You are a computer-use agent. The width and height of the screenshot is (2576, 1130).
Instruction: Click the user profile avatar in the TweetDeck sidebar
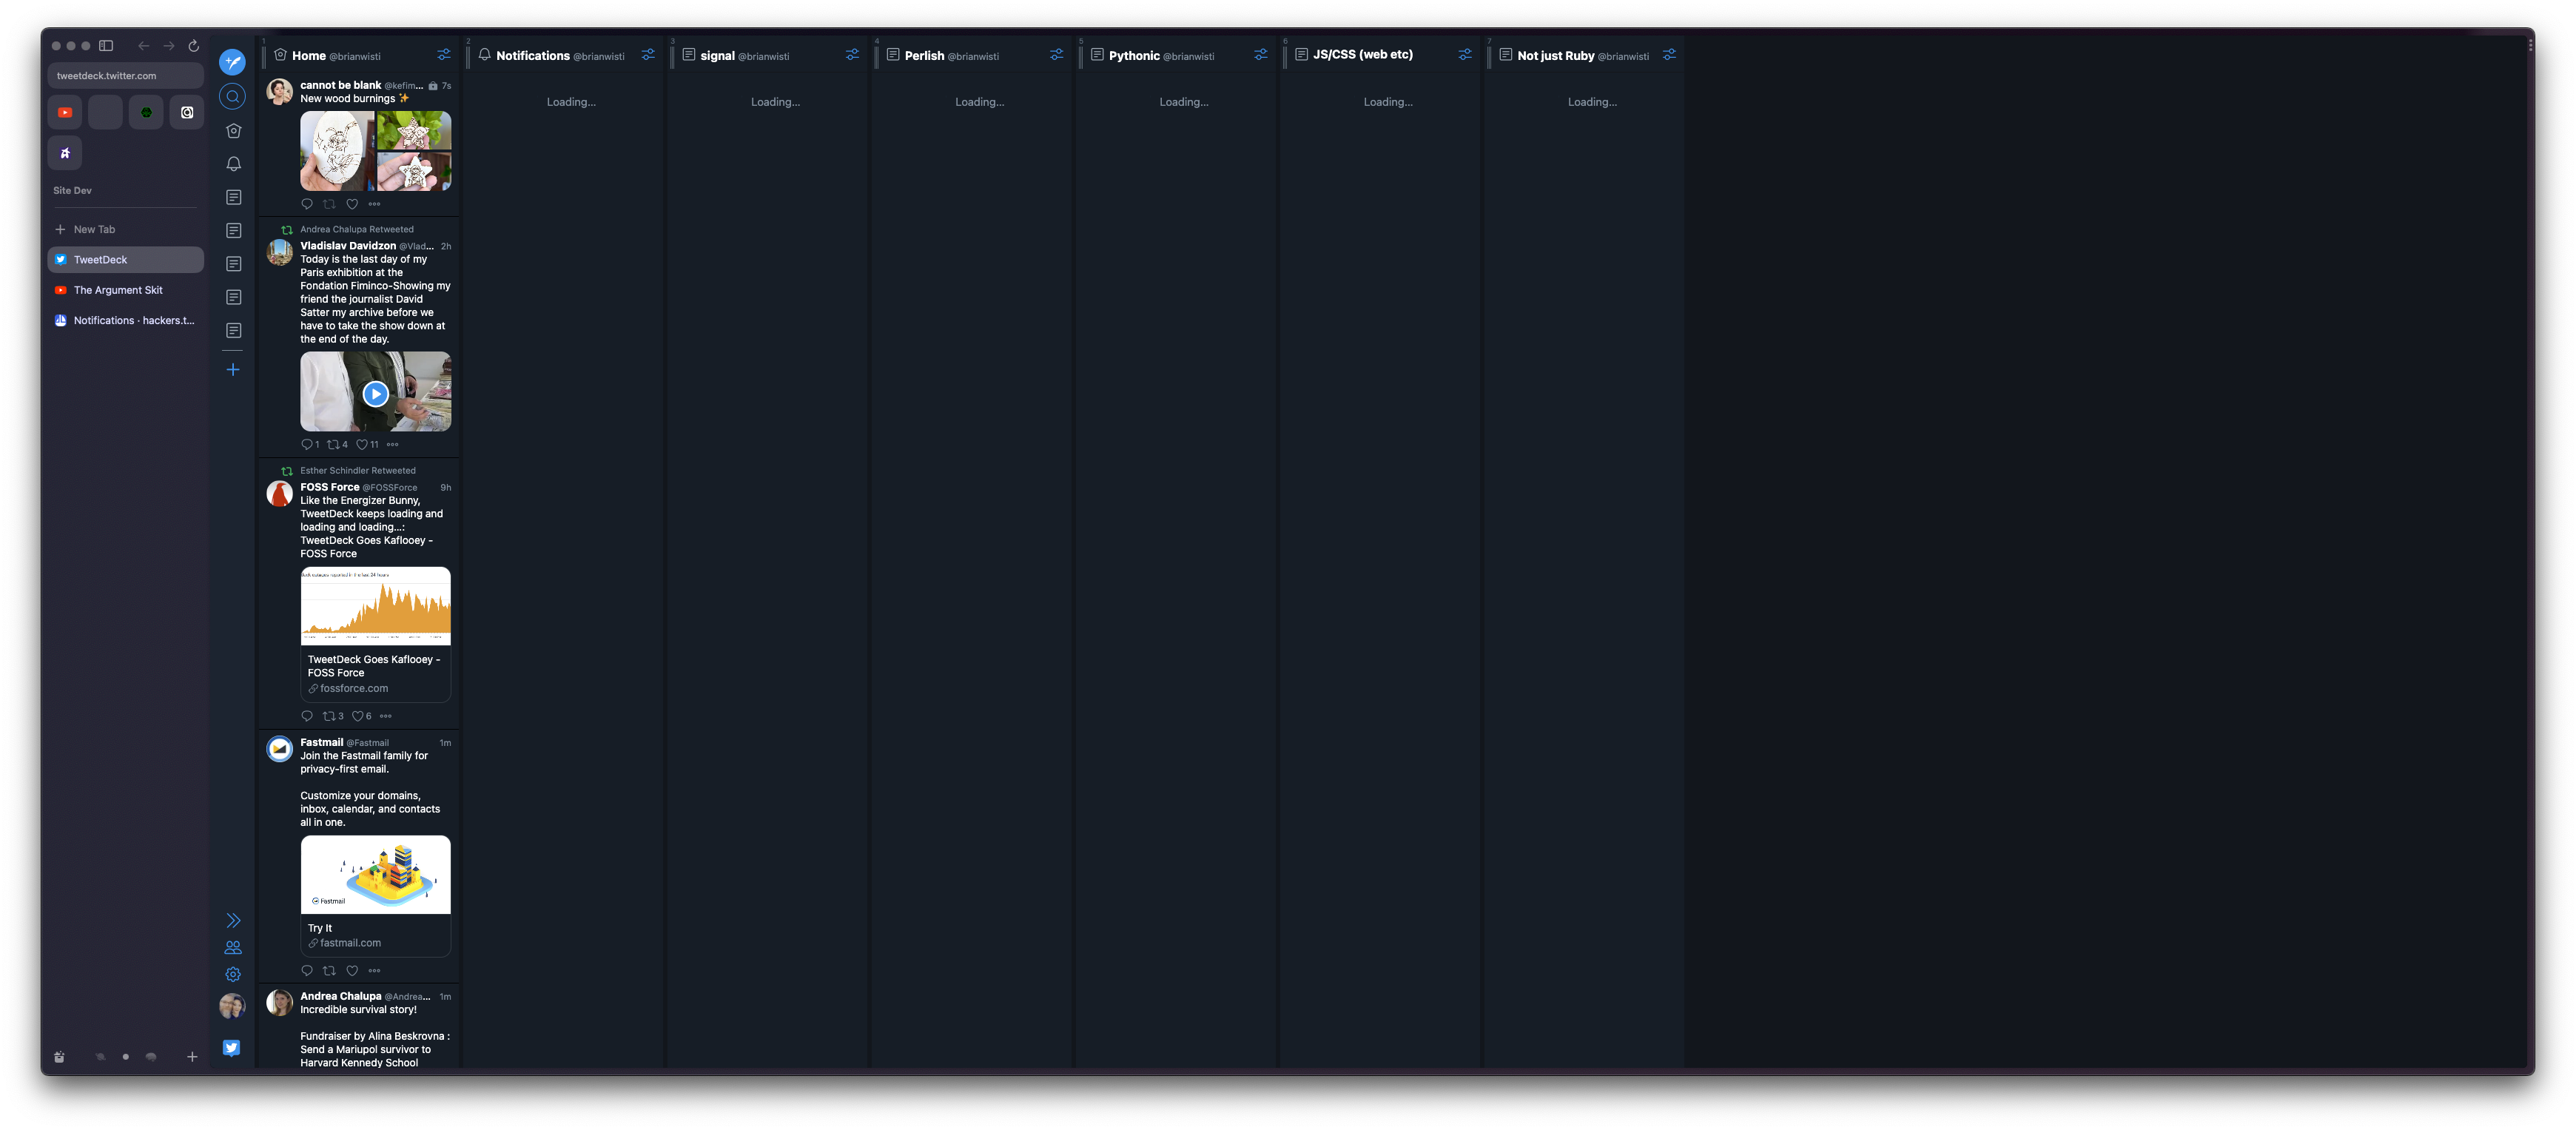coord(232,1006)
